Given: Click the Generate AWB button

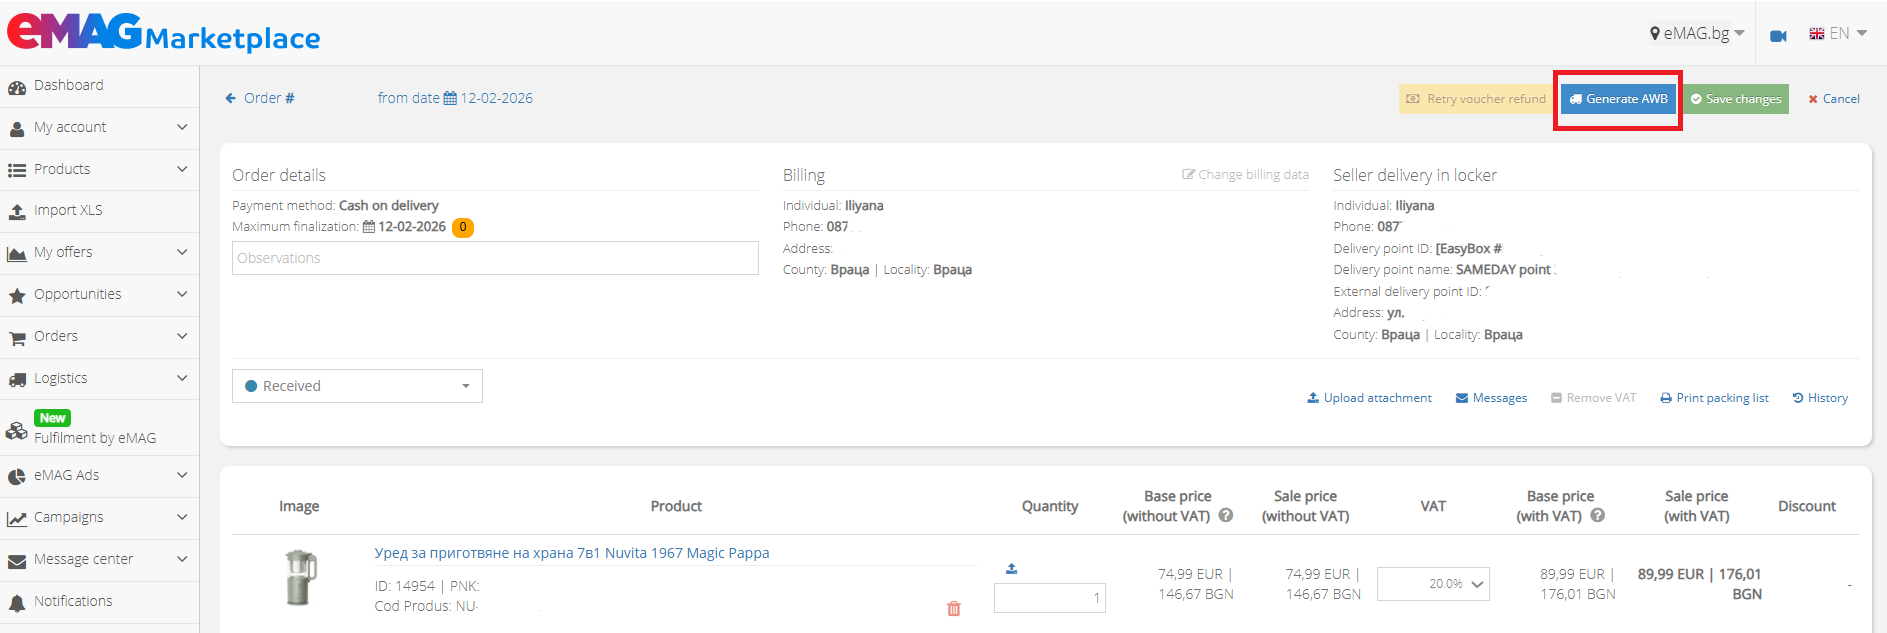Looking at the screenshot, I should coord(1618,99).
